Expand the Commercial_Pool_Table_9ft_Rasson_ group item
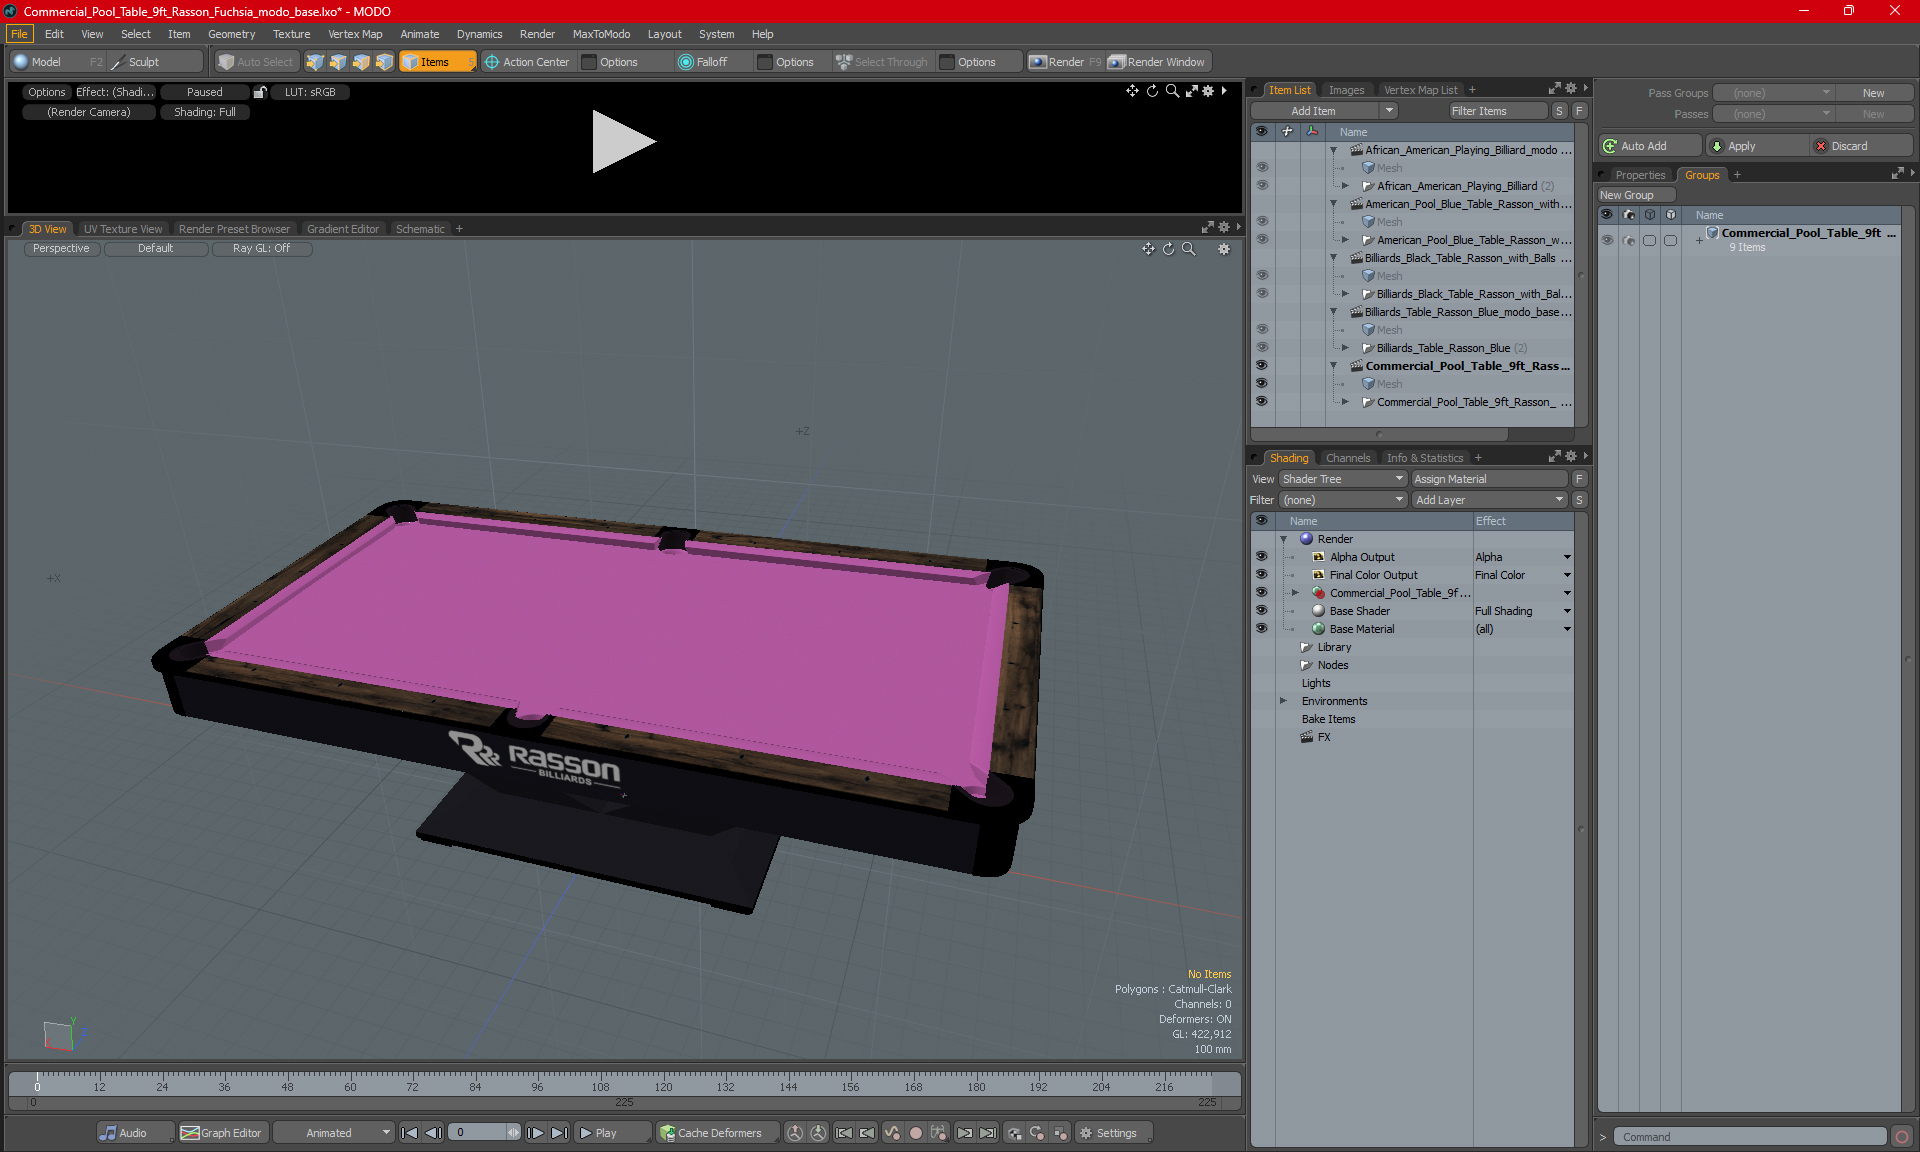This screenshot has height=1152, width=1920. pos(1345,402)
